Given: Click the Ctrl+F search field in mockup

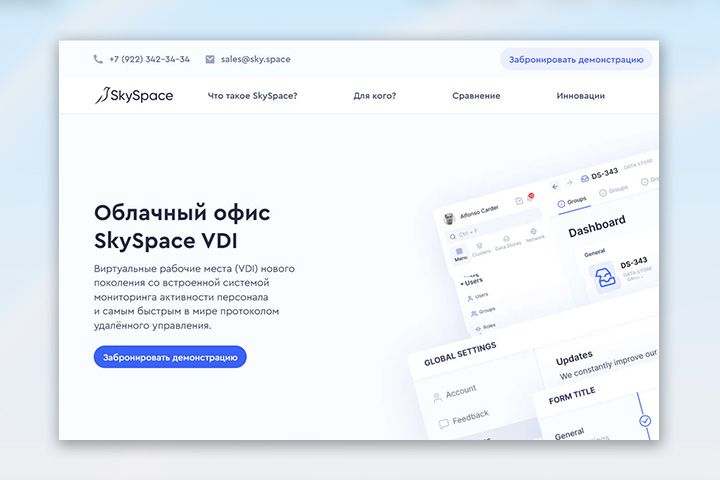Looking at the screenshot, I should point(493,225).
